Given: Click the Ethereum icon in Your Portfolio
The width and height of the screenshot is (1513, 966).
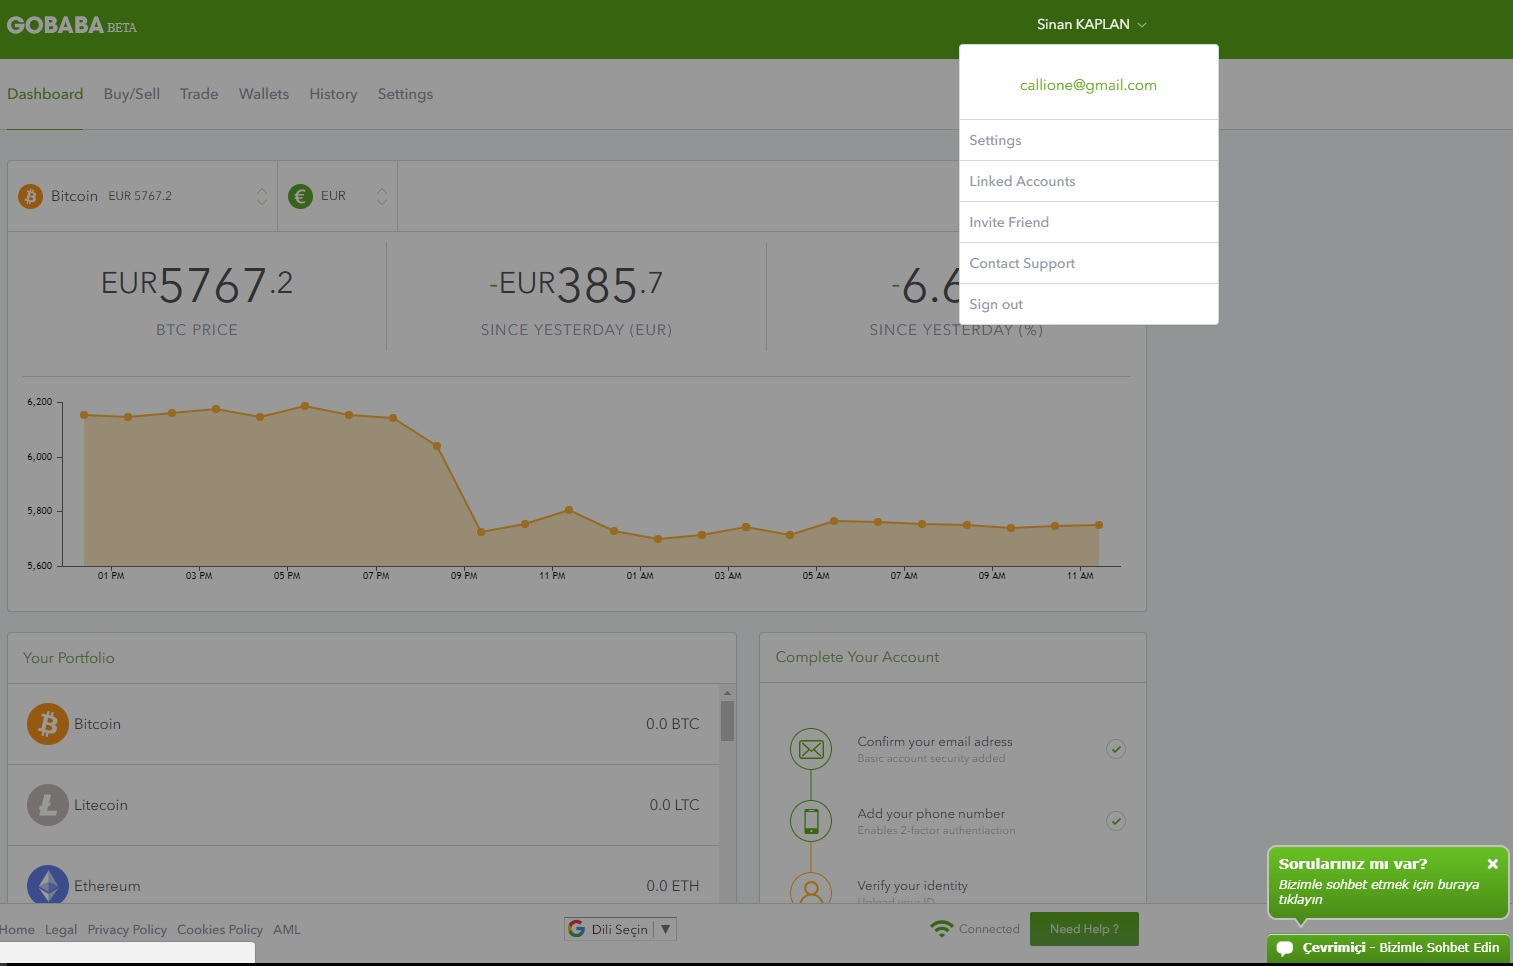Looking at the screenshot, I should [48, 885].
